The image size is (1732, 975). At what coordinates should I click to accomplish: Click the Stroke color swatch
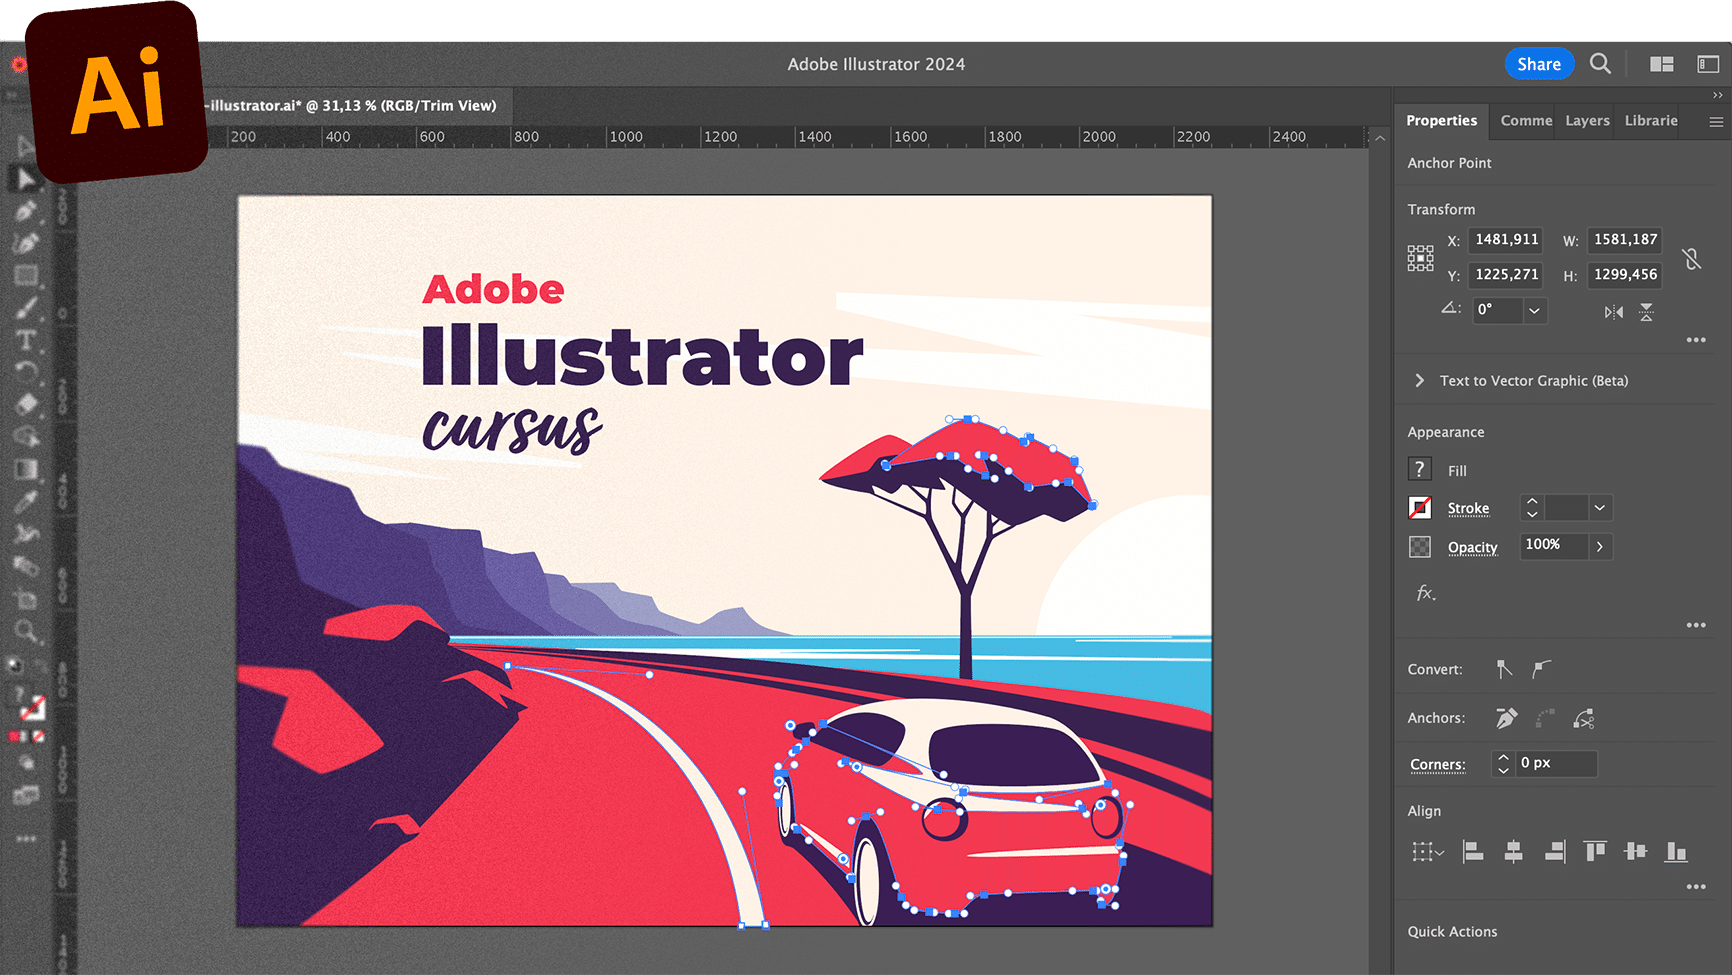(x=1419, y=507)
